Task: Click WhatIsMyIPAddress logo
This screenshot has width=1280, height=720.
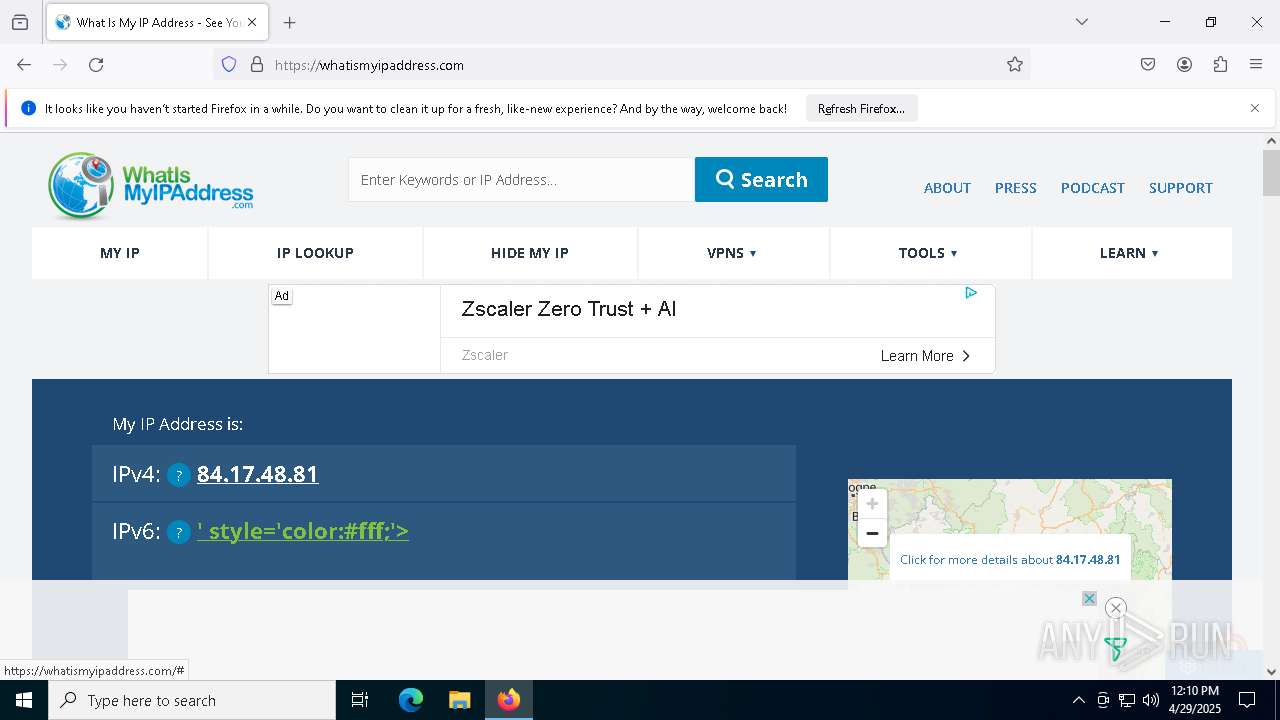Action: tap(151, 186)
